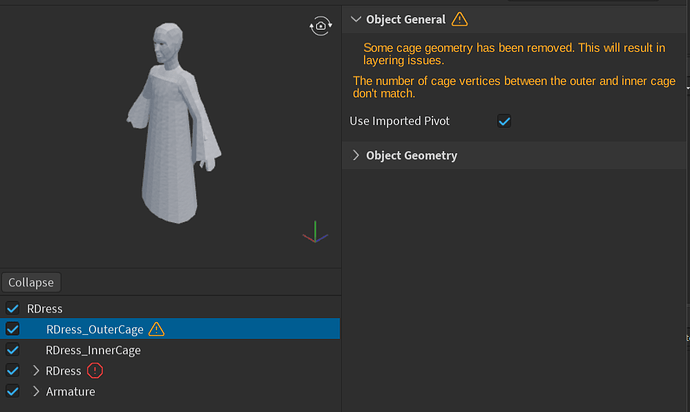
Task: Click the XYZ axis gizmo in preview
Action: pyautogui.click(x=315, y=235)
